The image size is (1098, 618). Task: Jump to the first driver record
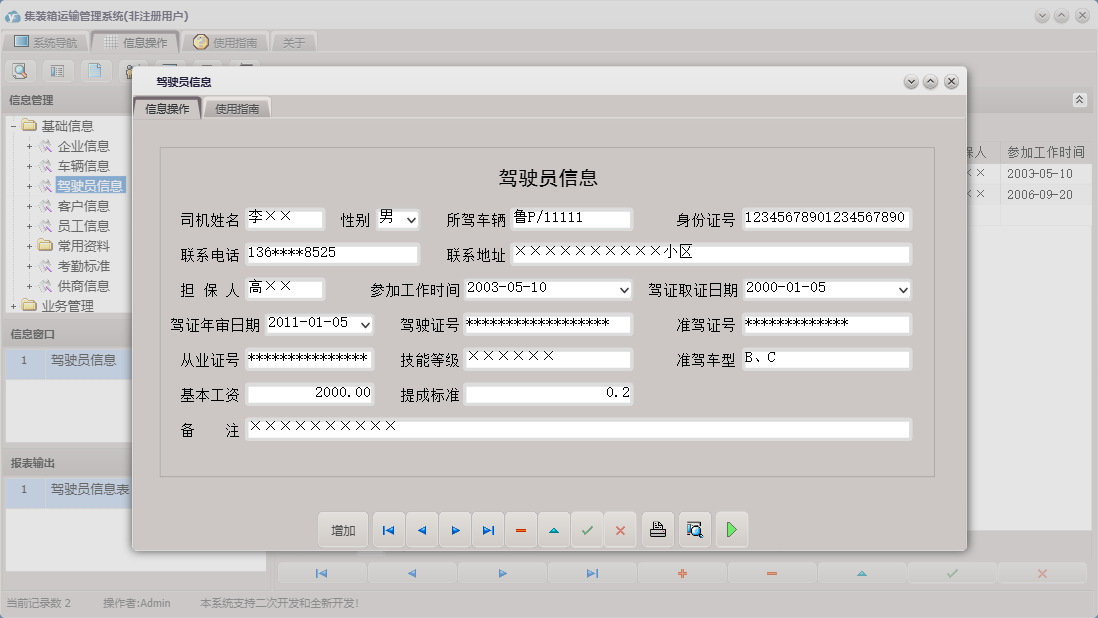[389, 530]
